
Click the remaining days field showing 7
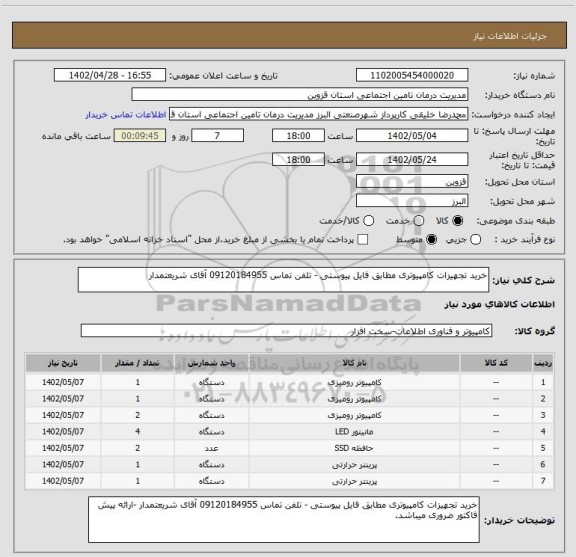[x=217, y=136]
